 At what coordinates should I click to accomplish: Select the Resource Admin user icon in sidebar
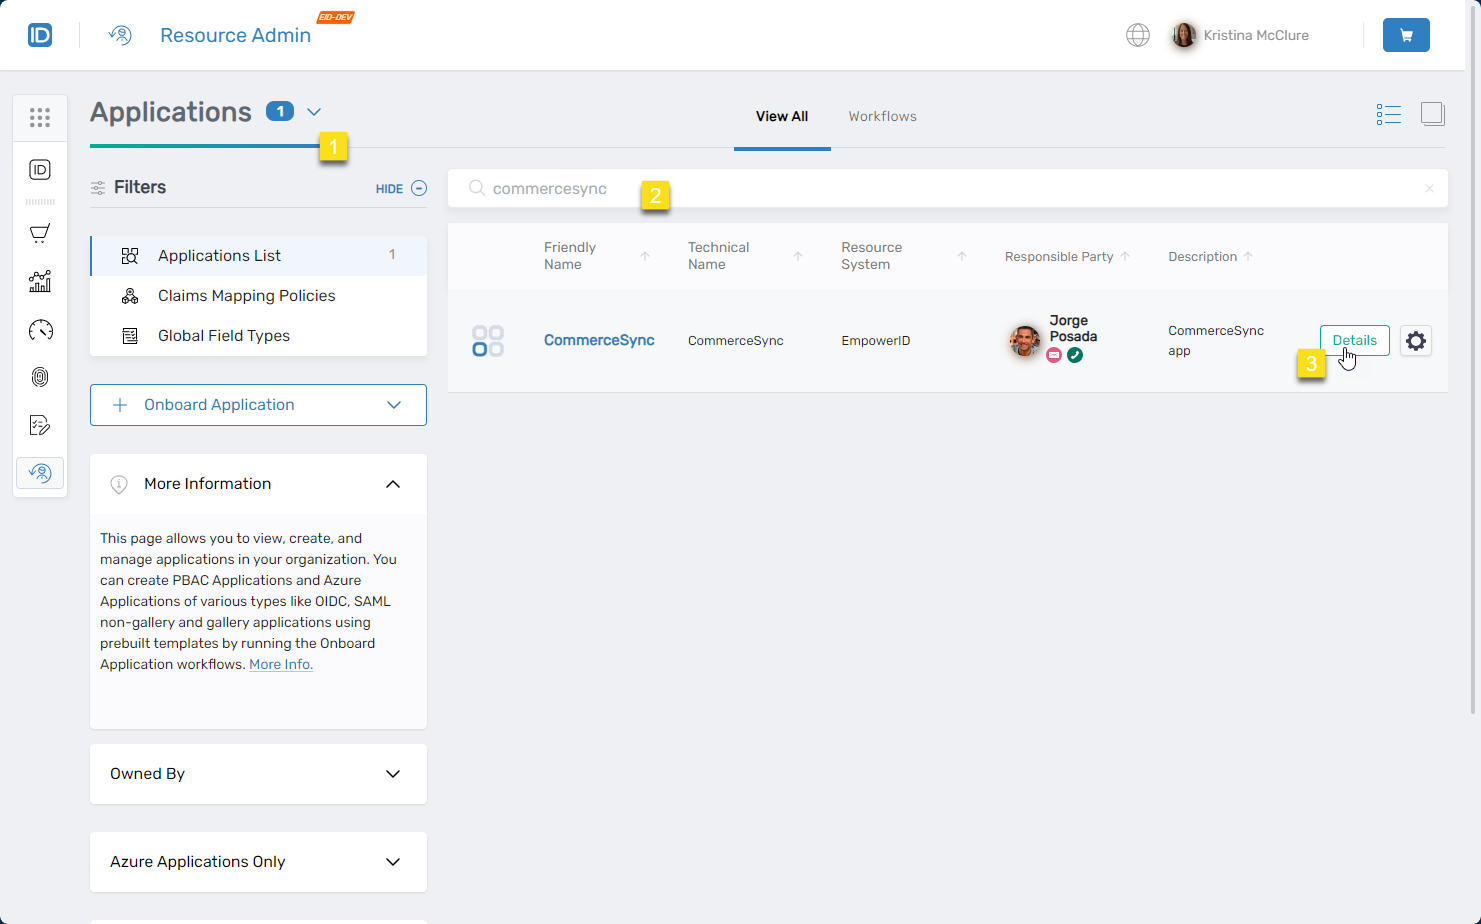40,472
